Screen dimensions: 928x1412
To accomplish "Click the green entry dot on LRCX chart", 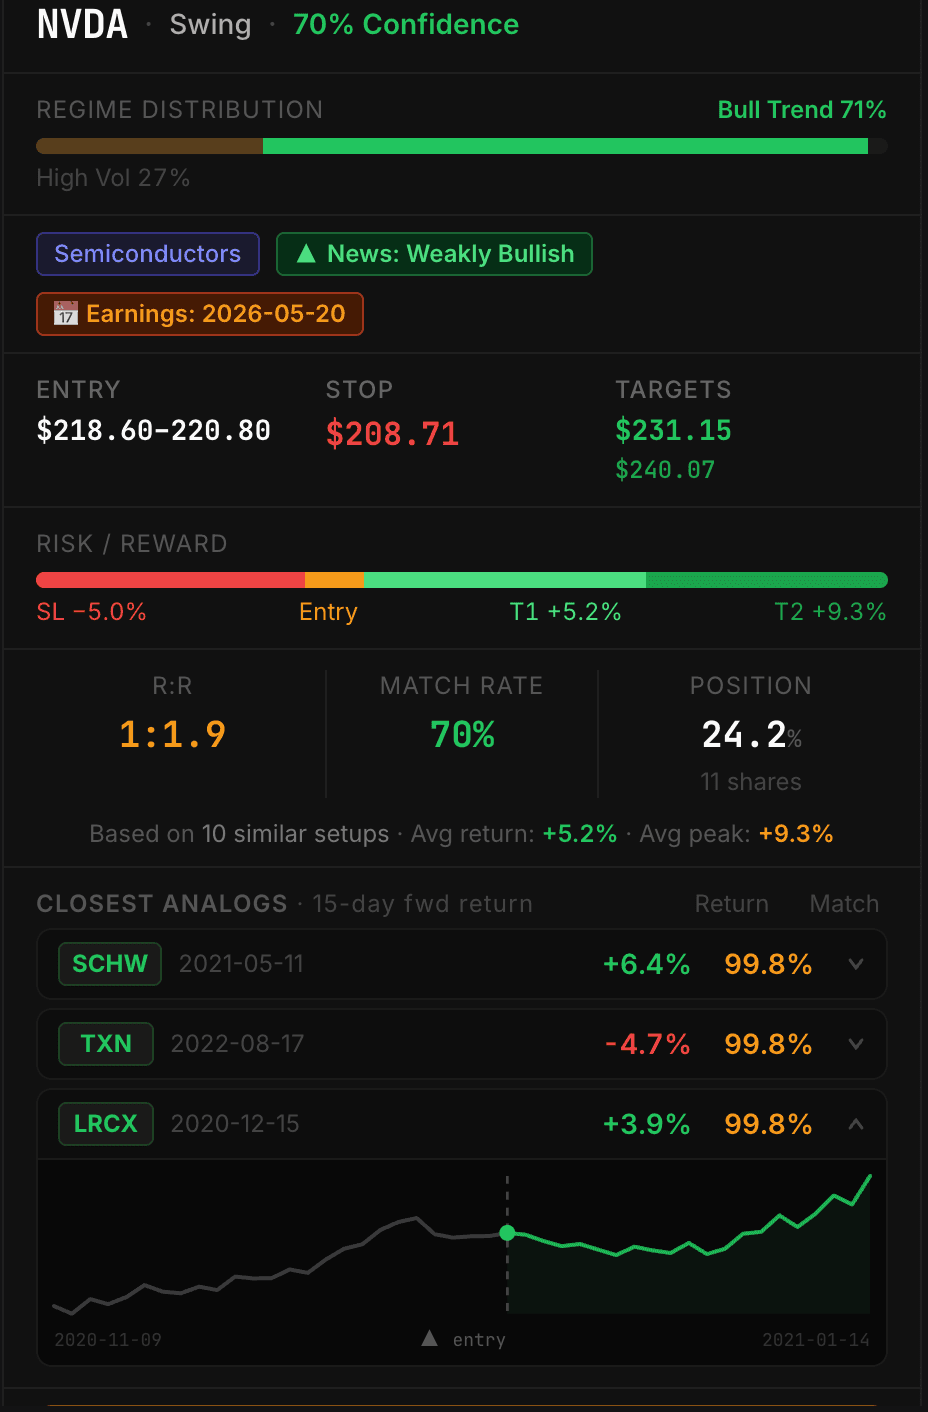I will 507,1233.
